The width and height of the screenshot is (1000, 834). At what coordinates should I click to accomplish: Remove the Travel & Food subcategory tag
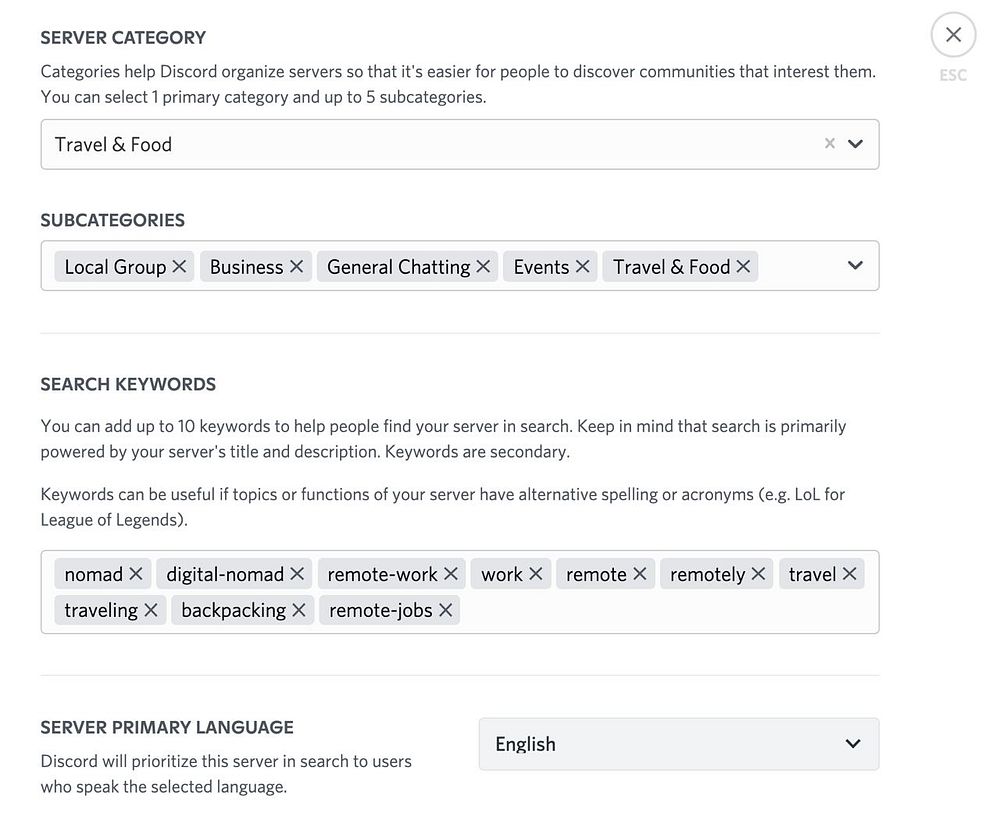[x=743, y=267]
